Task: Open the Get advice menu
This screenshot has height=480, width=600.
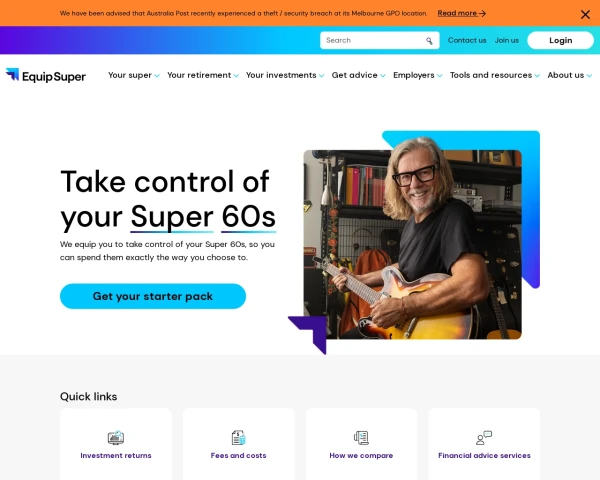Action: pos(358,75)
